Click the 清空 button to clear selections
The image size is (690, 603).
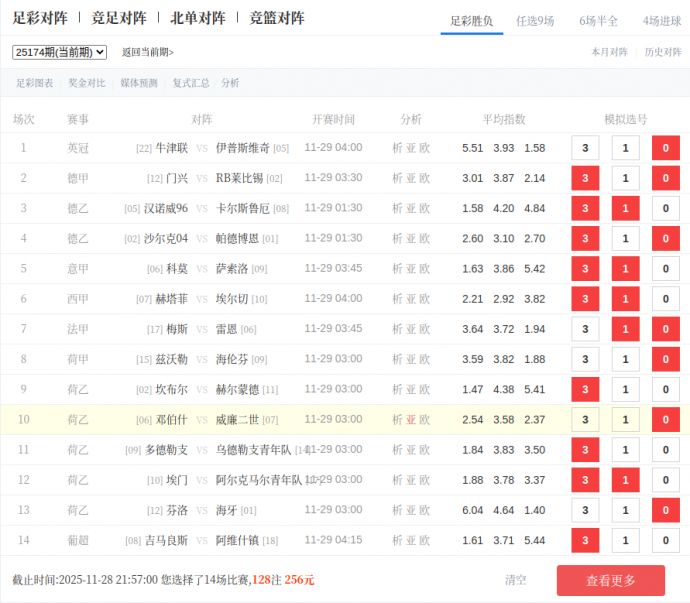point(516,580)
